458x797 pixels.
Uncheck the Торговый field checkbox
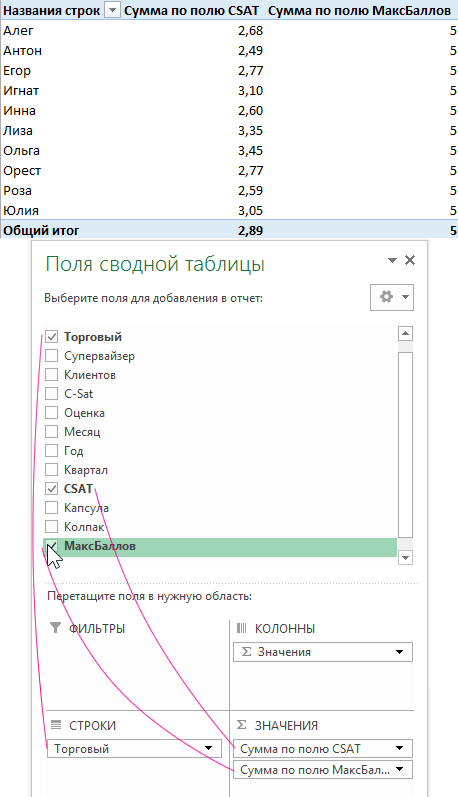pyautogui.click(x=51, y=336)
